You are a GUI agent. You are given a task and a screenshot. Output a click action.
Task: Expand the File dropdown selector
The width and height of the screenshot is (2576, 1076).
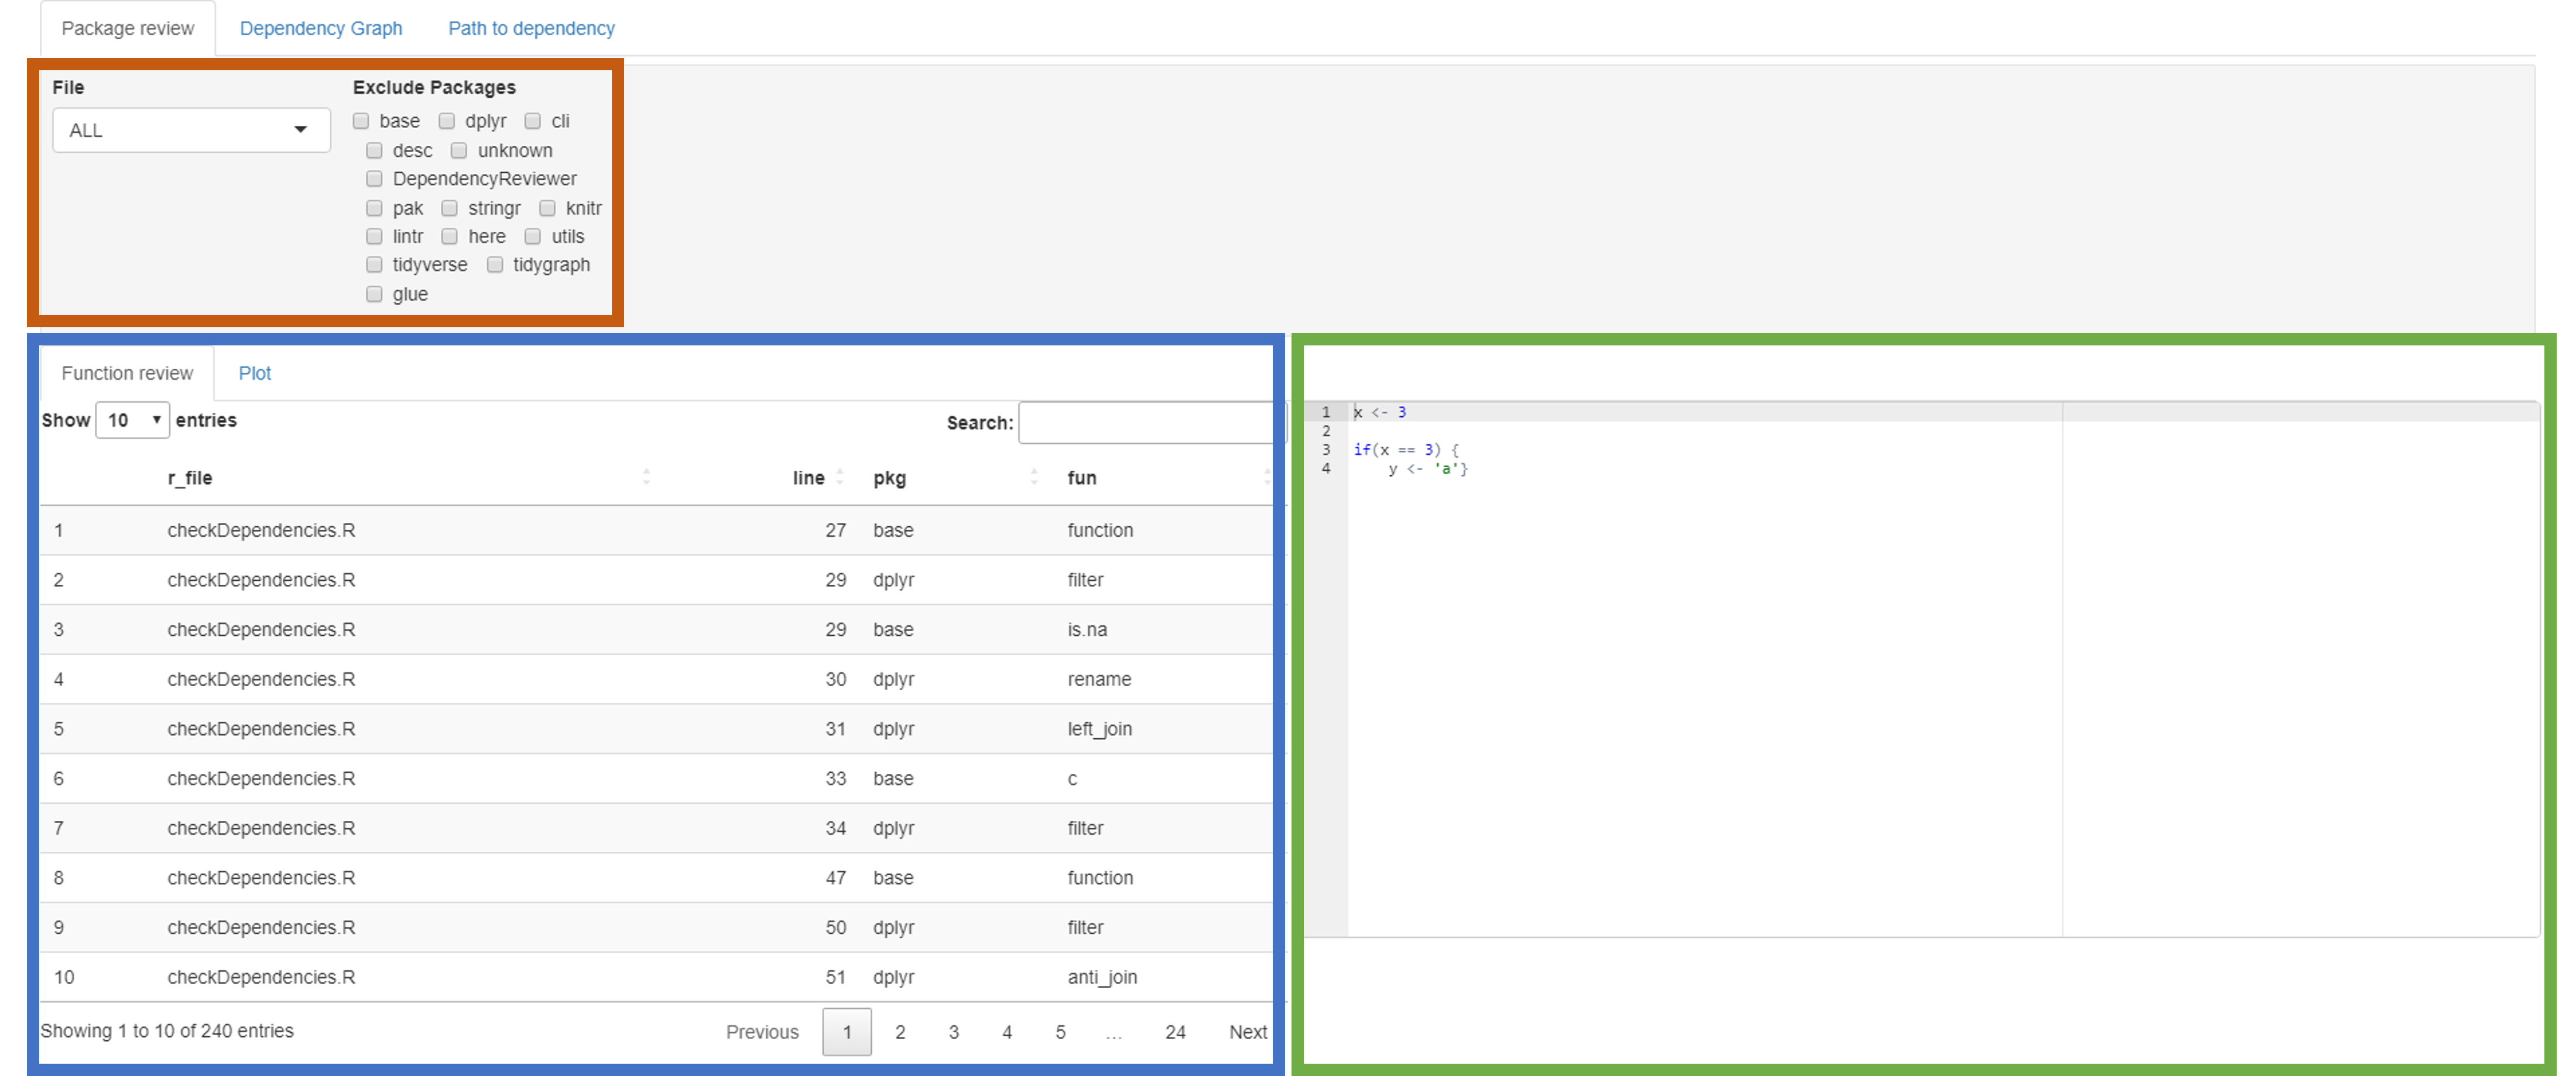coord(296,128)
